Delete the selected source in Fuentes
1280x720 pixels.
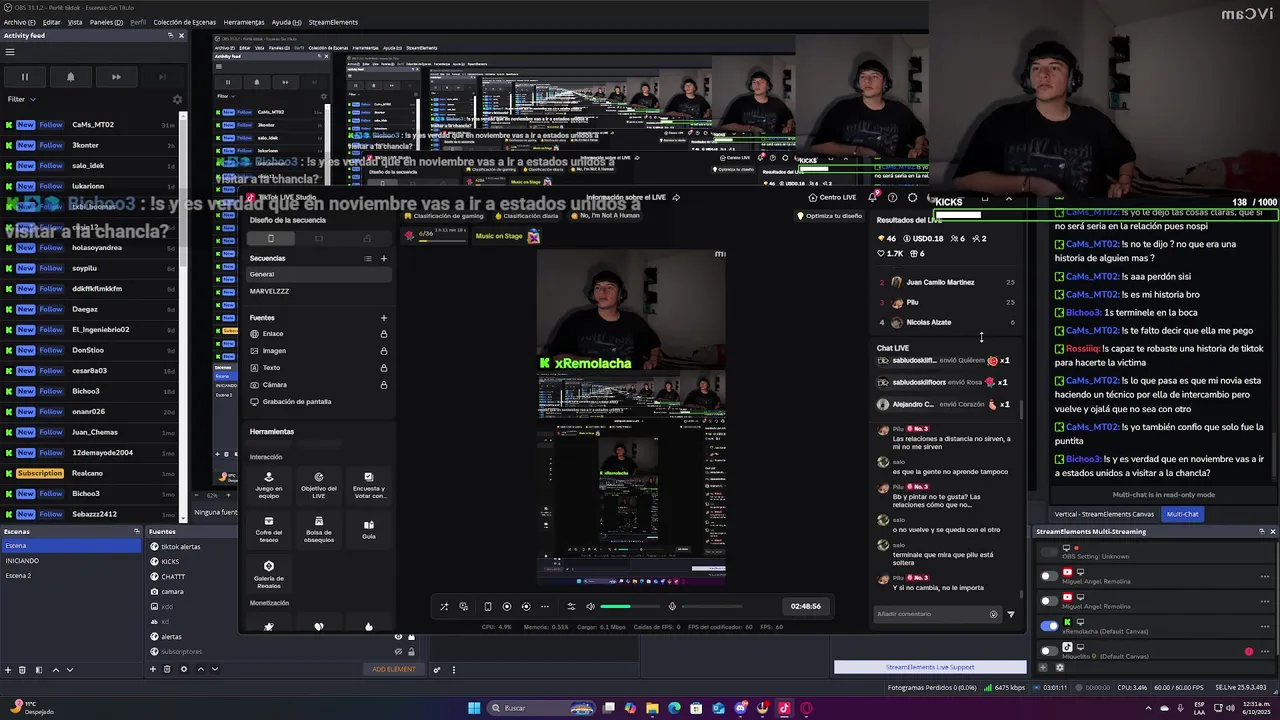pyautogui.click(x=167, y=669)
